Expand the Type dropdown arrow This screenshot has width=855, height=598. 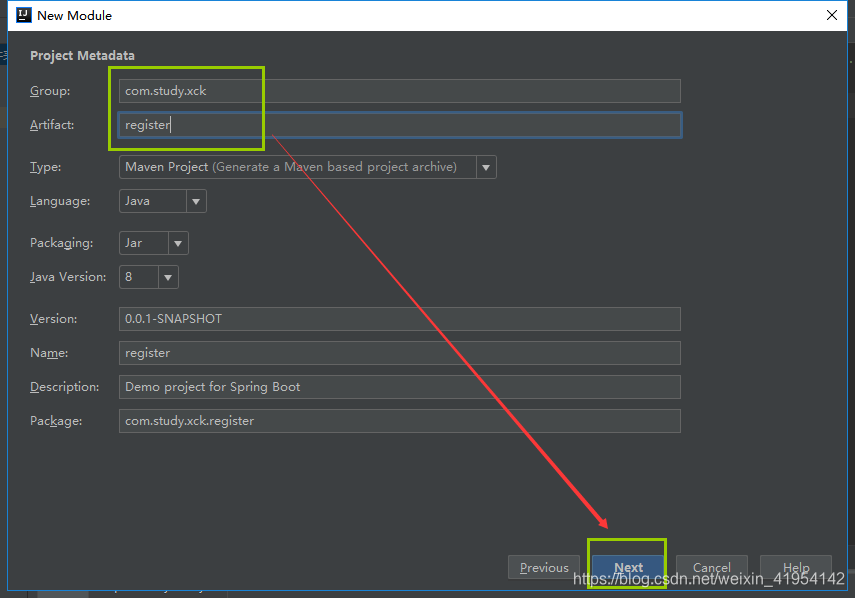[486, 167]
